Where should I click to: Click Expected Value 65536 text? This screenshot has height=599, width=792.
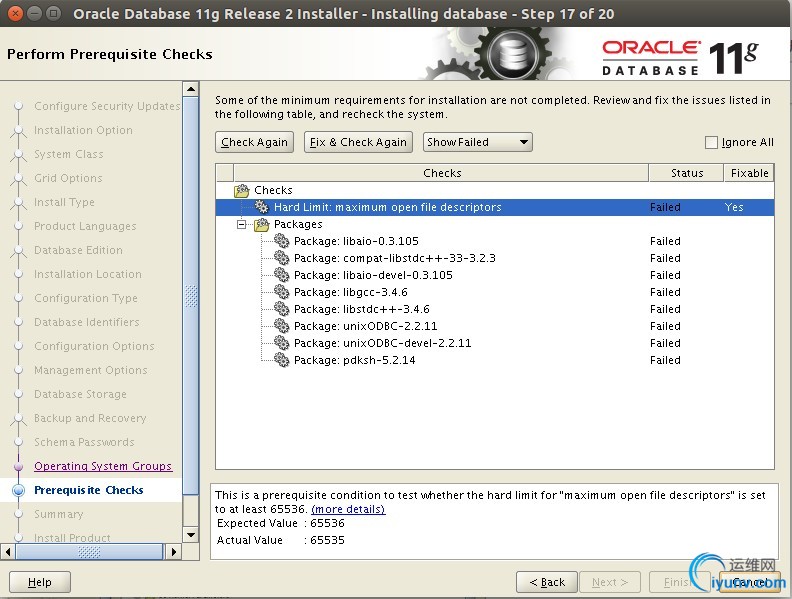point(281,523)
